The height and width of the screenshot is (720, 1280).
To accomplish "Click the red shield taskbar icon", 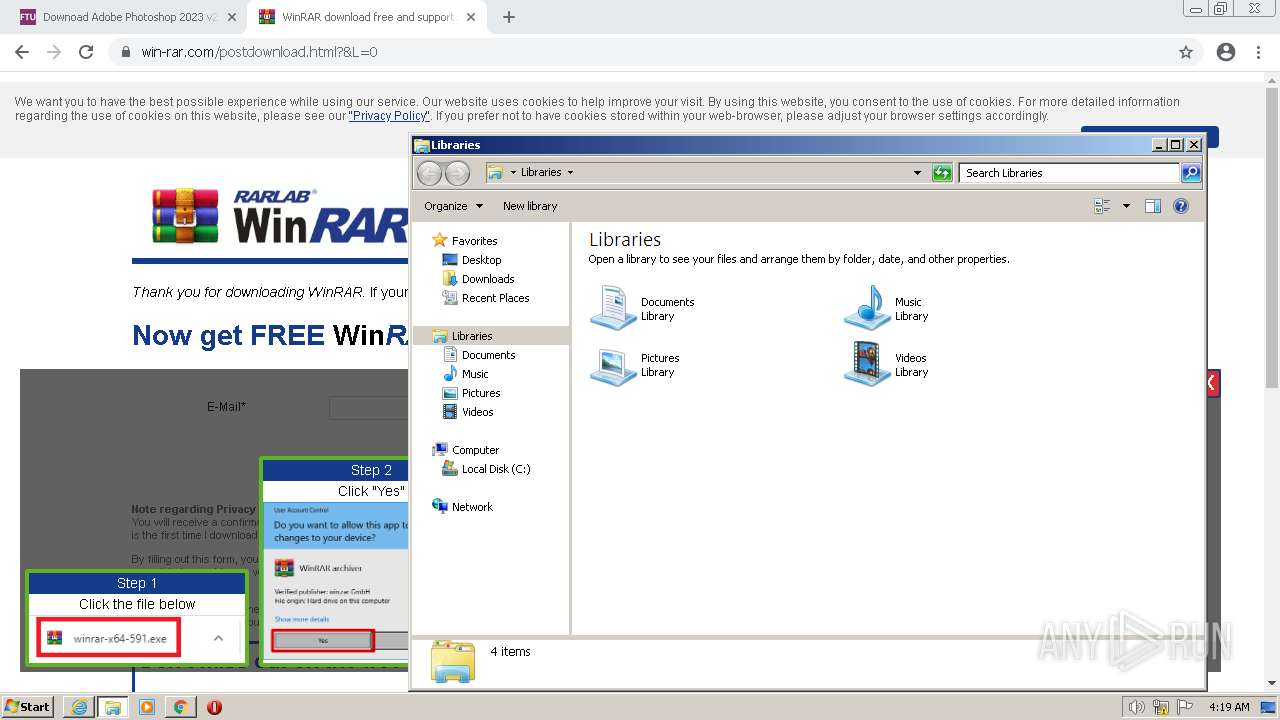I will 214,707.
